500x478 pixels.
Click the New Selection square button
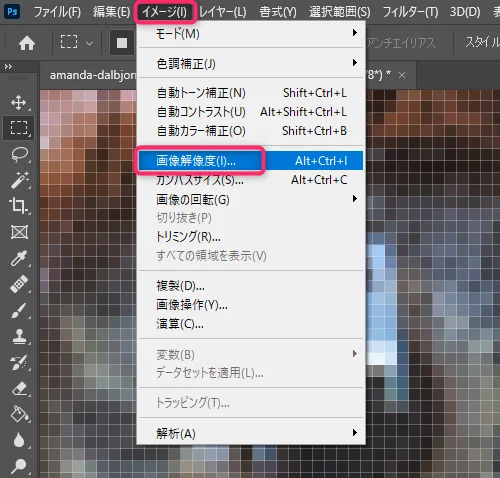coord(122,43)
